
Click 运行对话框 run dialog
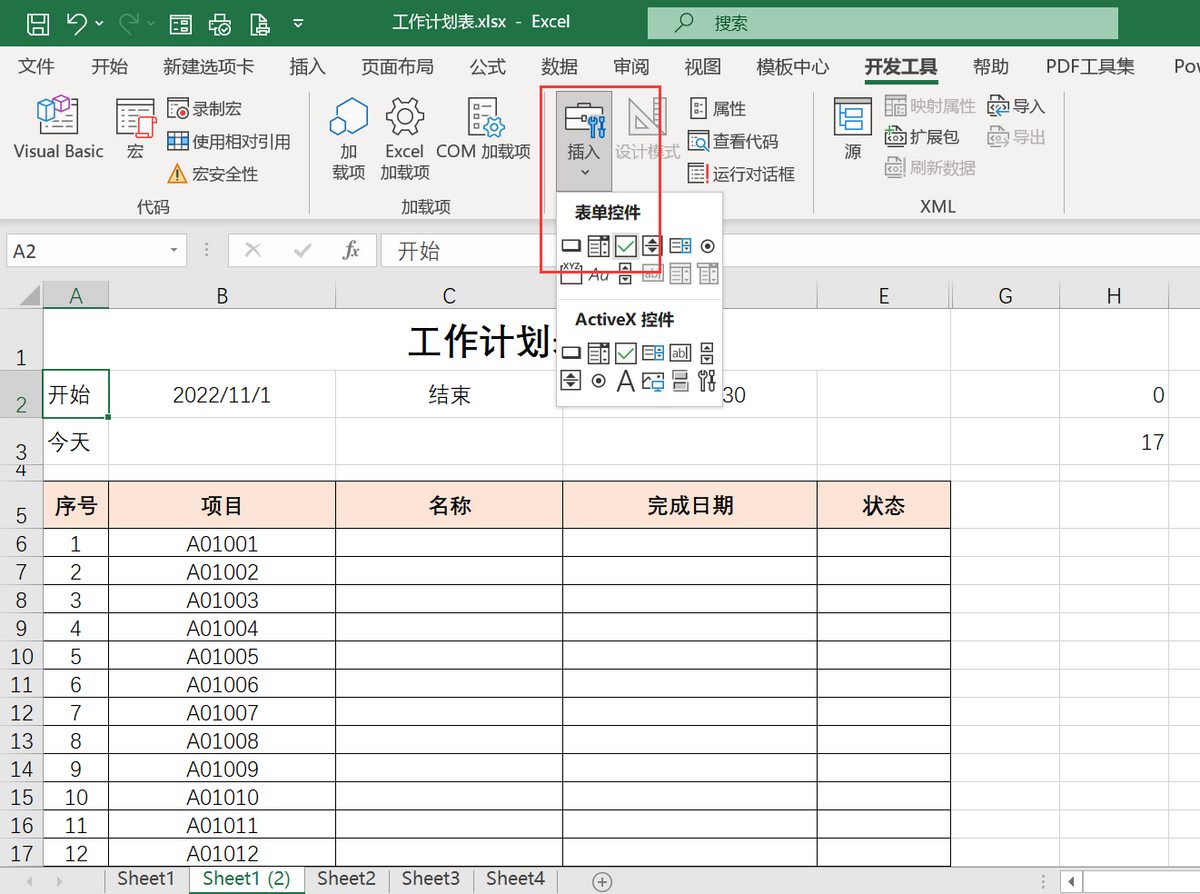point(741,174)
